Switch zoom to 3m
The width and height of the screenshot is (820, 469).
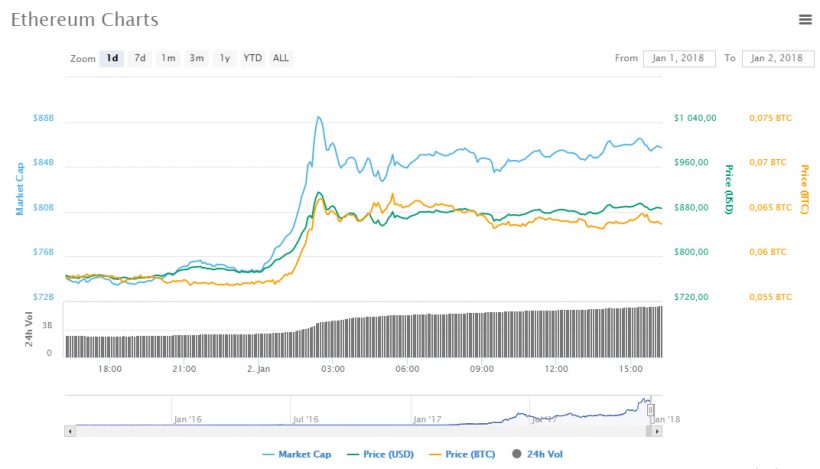click(197, 58)
